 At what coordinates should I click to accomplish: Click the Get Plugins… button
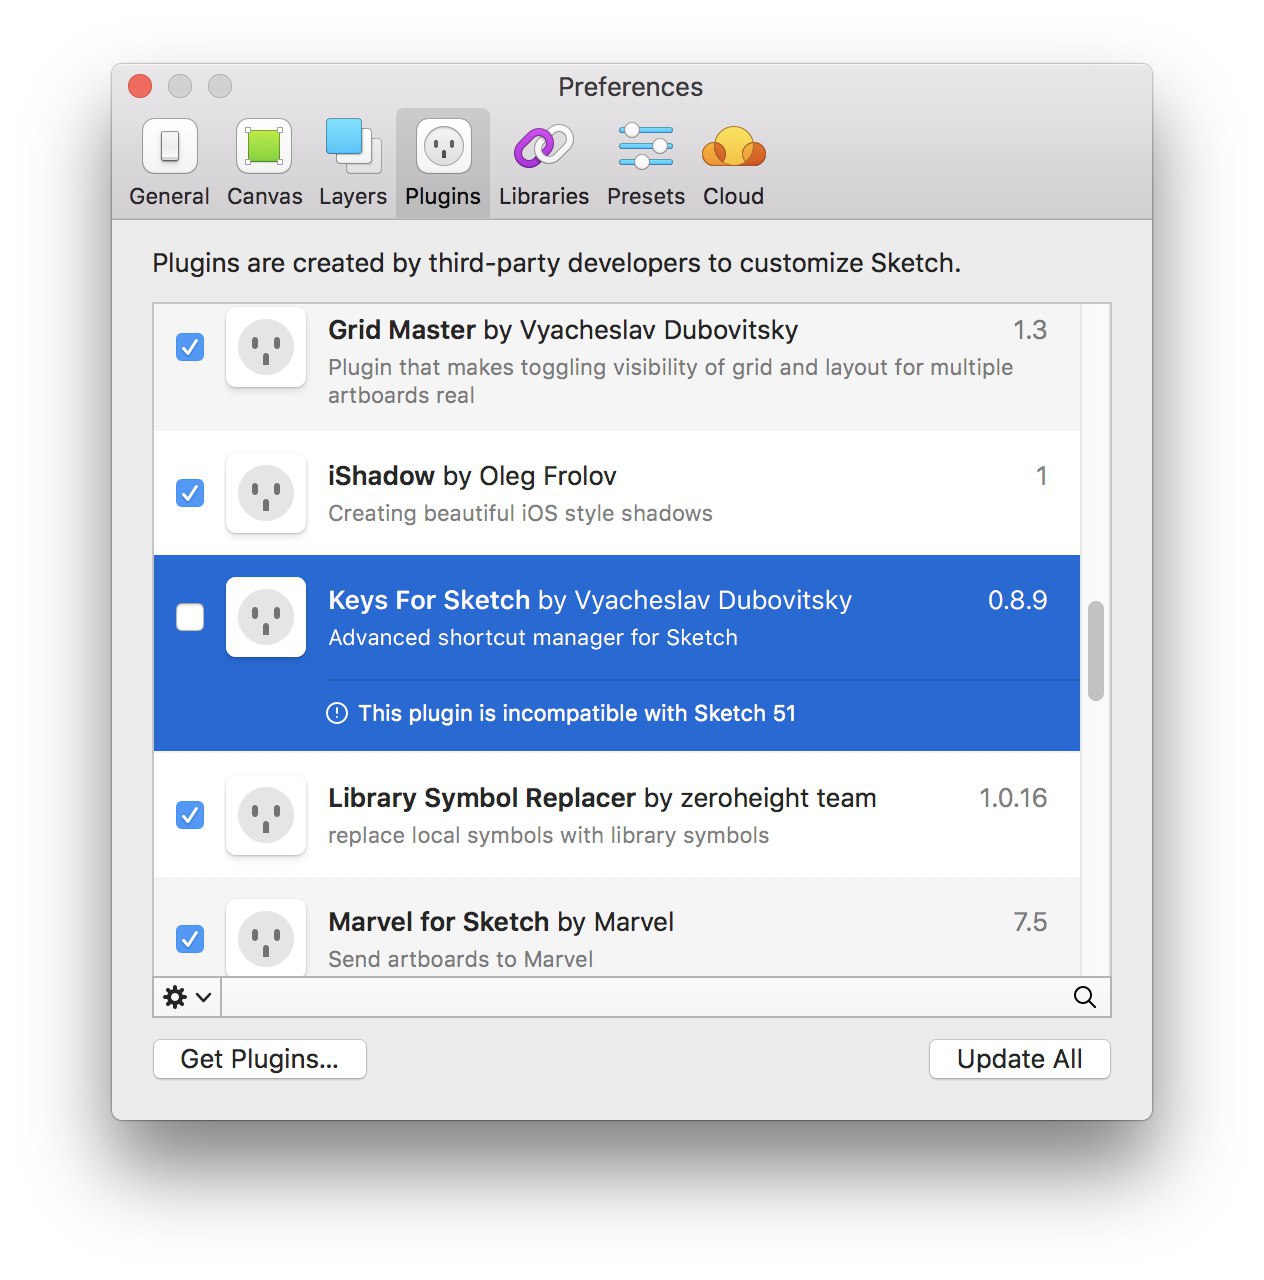pos(260,1059)
